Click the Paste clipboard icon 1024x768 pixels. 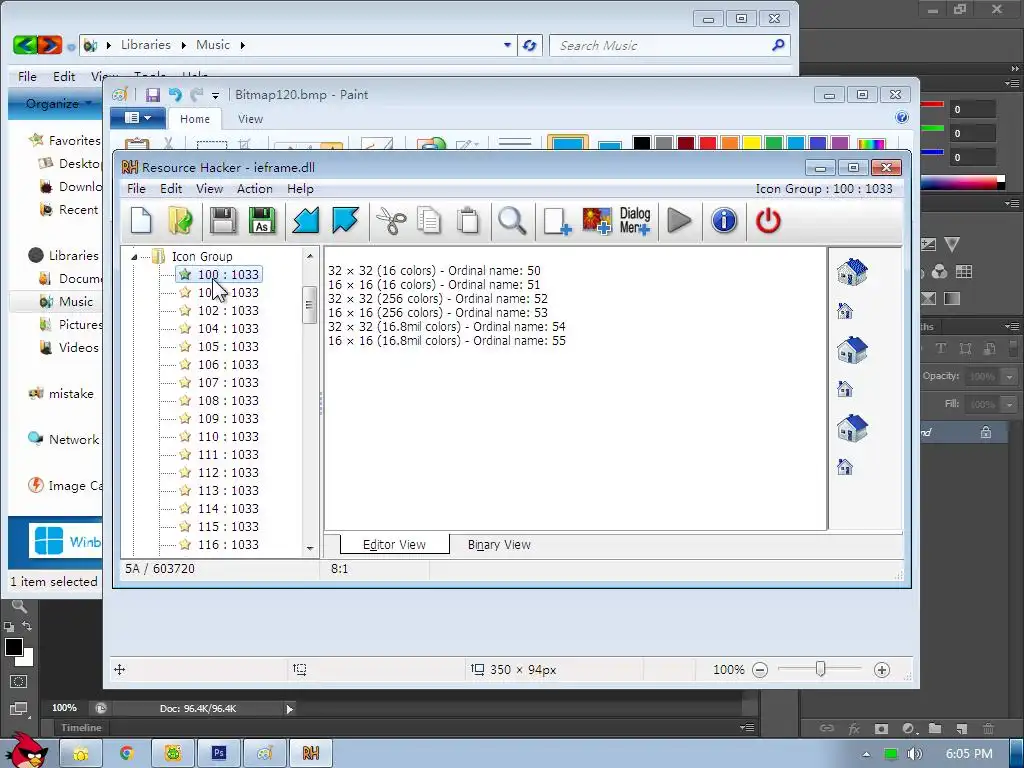click(x=468, y=220)
